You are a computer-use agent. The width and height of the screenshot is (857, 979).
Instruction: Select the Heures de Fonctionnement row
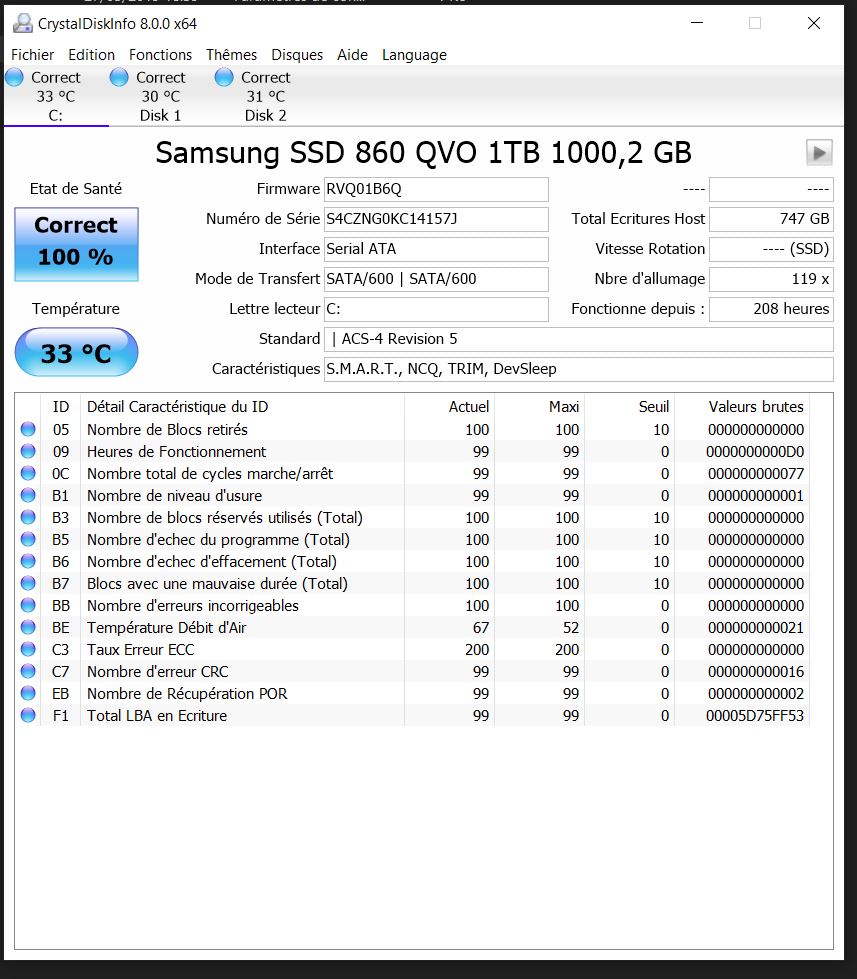click(x=413, y=451)
